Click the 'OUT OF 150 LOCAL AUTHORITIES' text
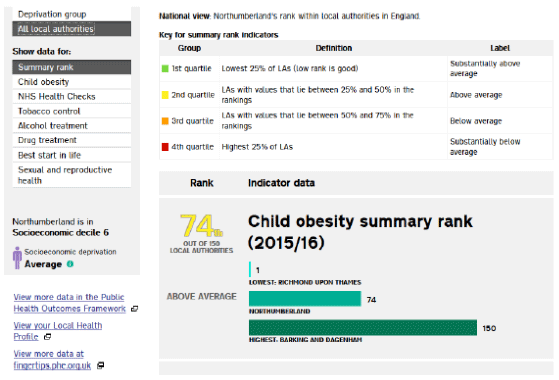 [x=201, y=247]
